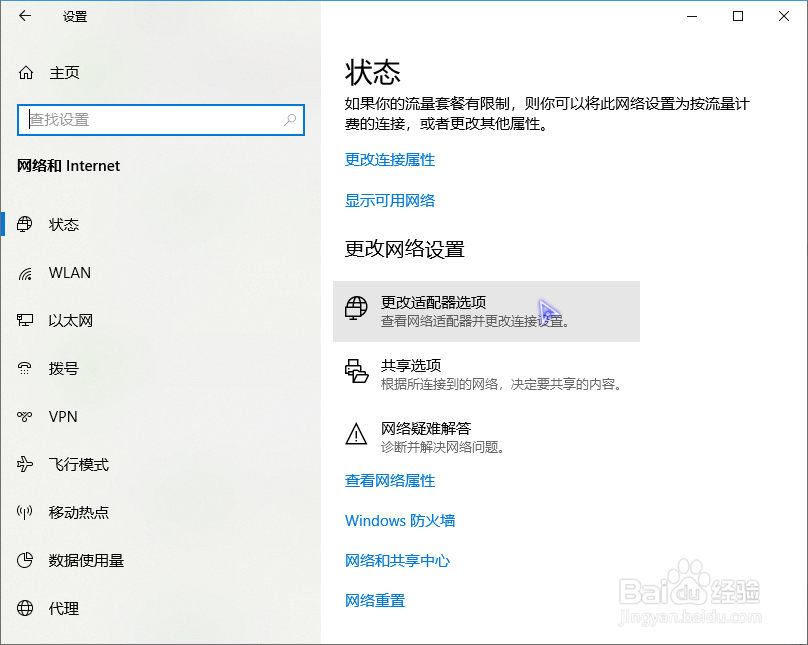
Task: Click the 更改连接属性 link
Action: coord(390,160)
